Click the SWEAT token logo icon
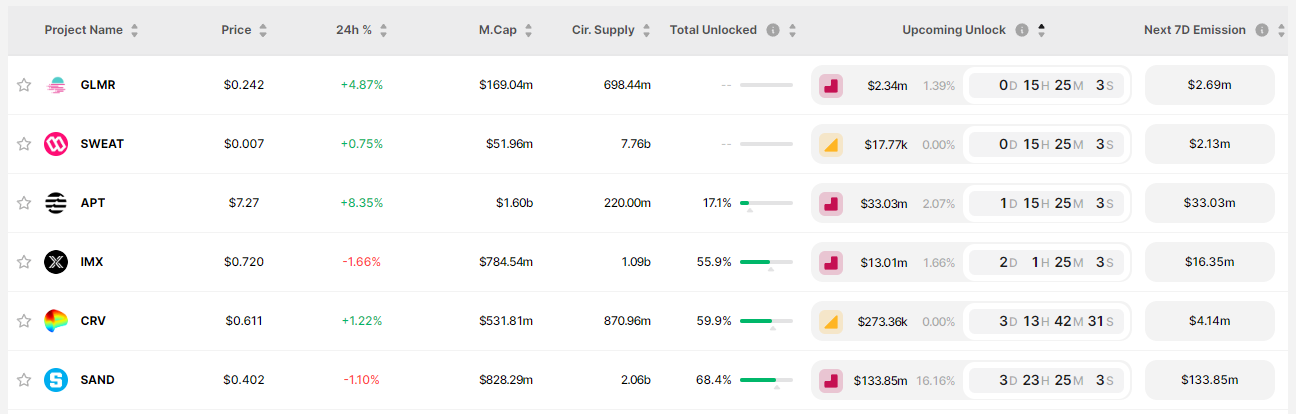Screen dimensions: 1296x414 56,144
